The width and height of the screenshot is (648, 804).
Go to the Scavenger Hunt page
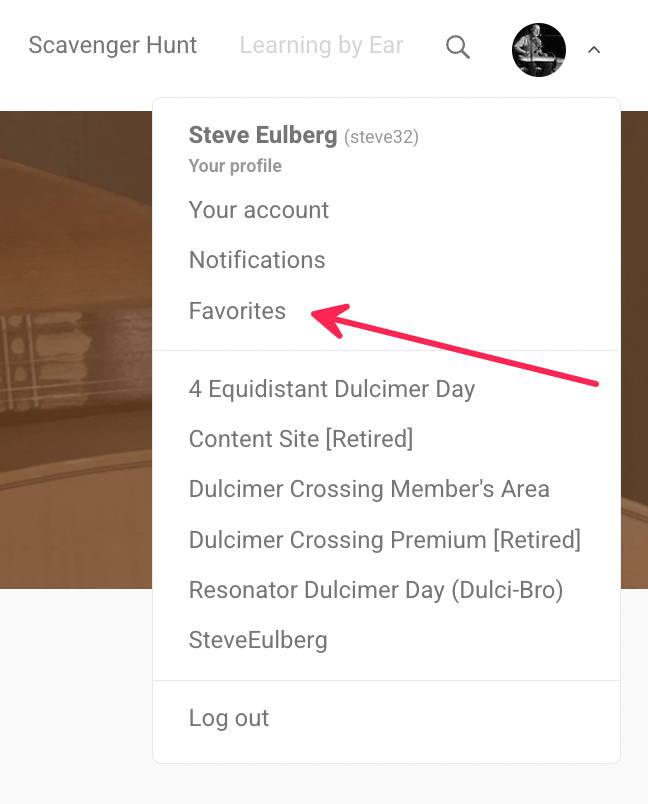click(x=113, y=45)
